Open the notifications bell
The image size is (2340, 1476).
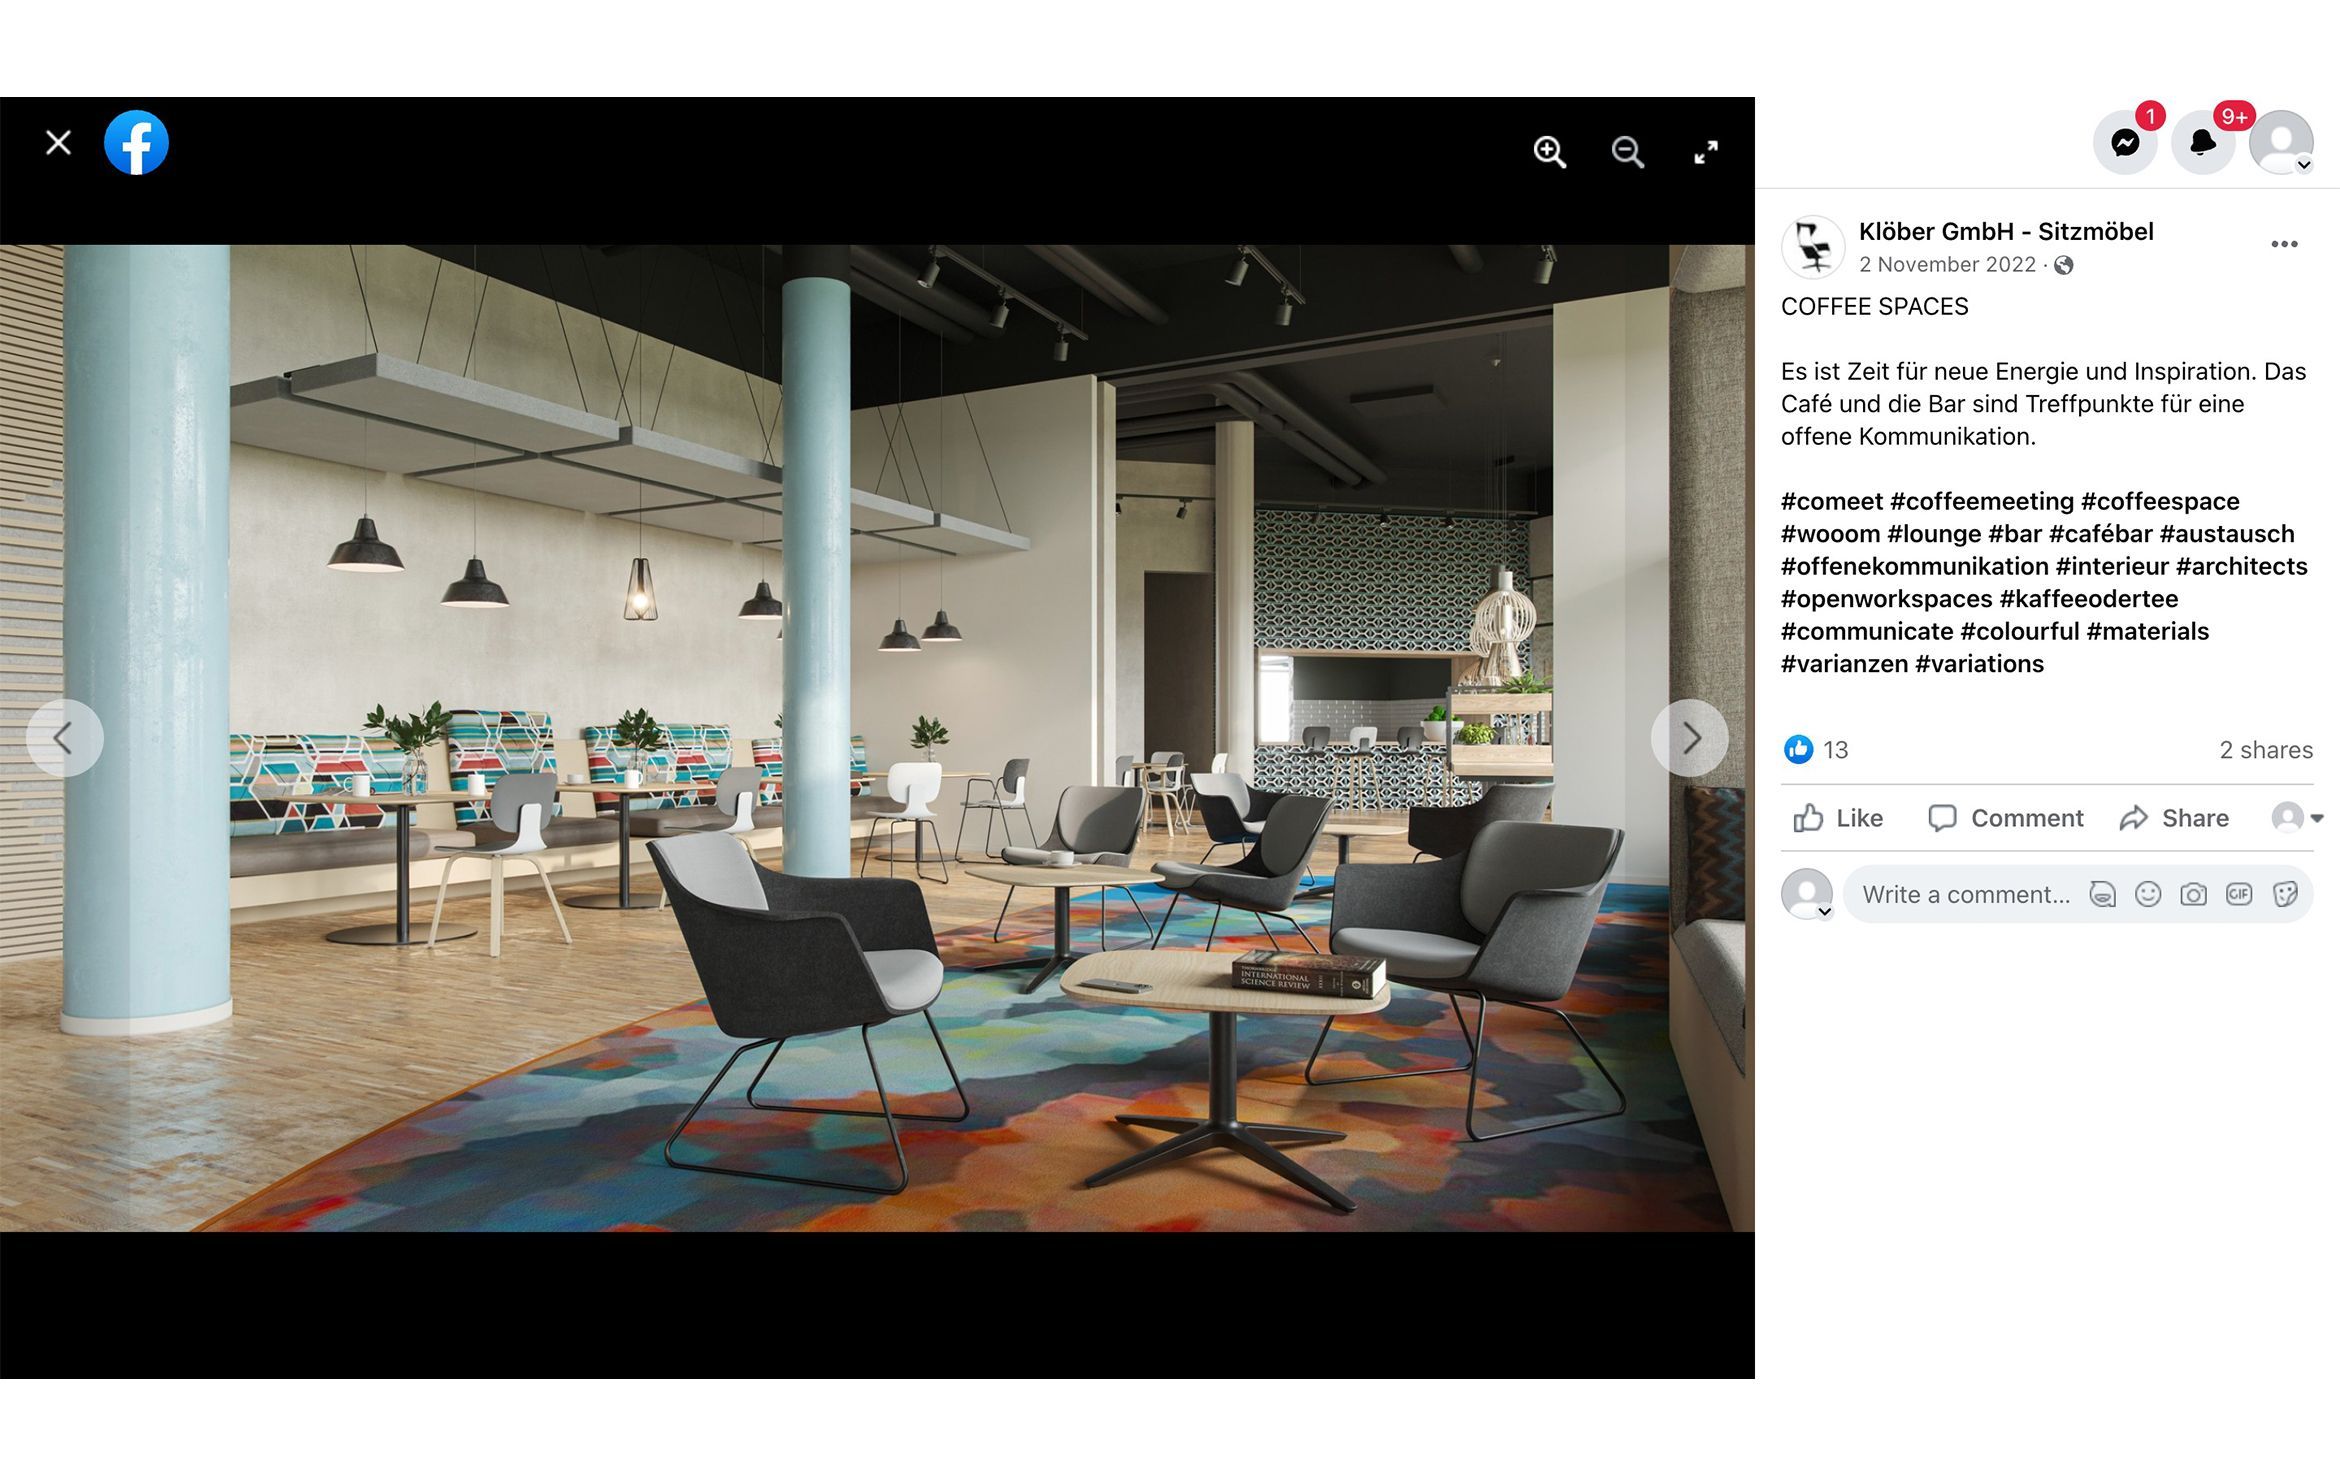2204,142
